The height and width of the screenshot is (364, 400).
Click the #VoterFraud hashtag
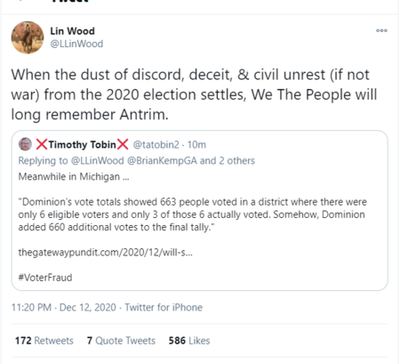point(45,277)
